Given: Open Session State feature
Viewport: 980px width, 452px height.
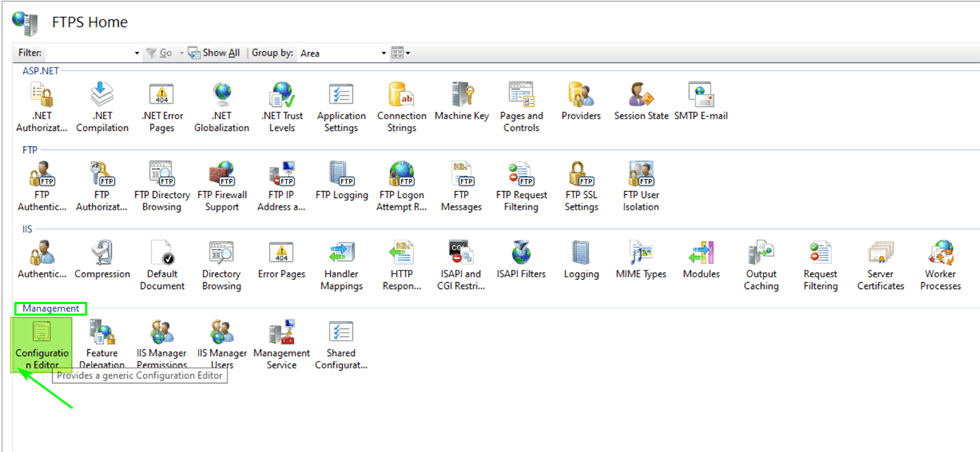Looking at the screenshot, I should pyautogui.click(x=641, y=101).
